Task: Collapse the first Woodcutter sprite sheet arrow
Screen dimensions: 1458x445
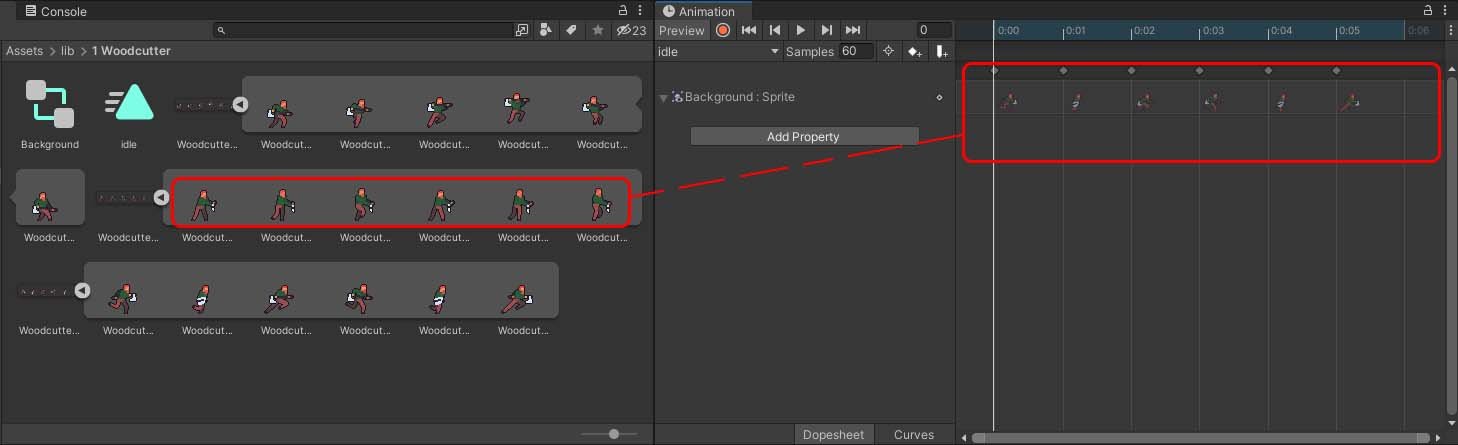Action: [x=240, y=104]
